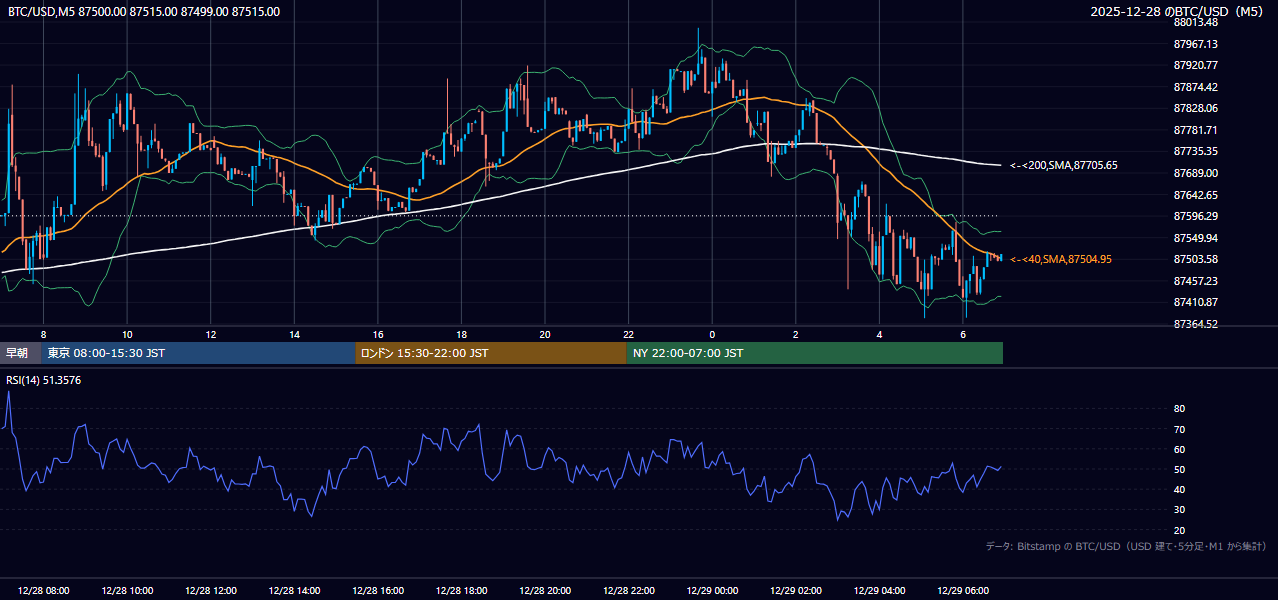Click the Bitstamp data source note
Image resolution: width=1278 pixels, height=600 pixels.
point(1126,546)
